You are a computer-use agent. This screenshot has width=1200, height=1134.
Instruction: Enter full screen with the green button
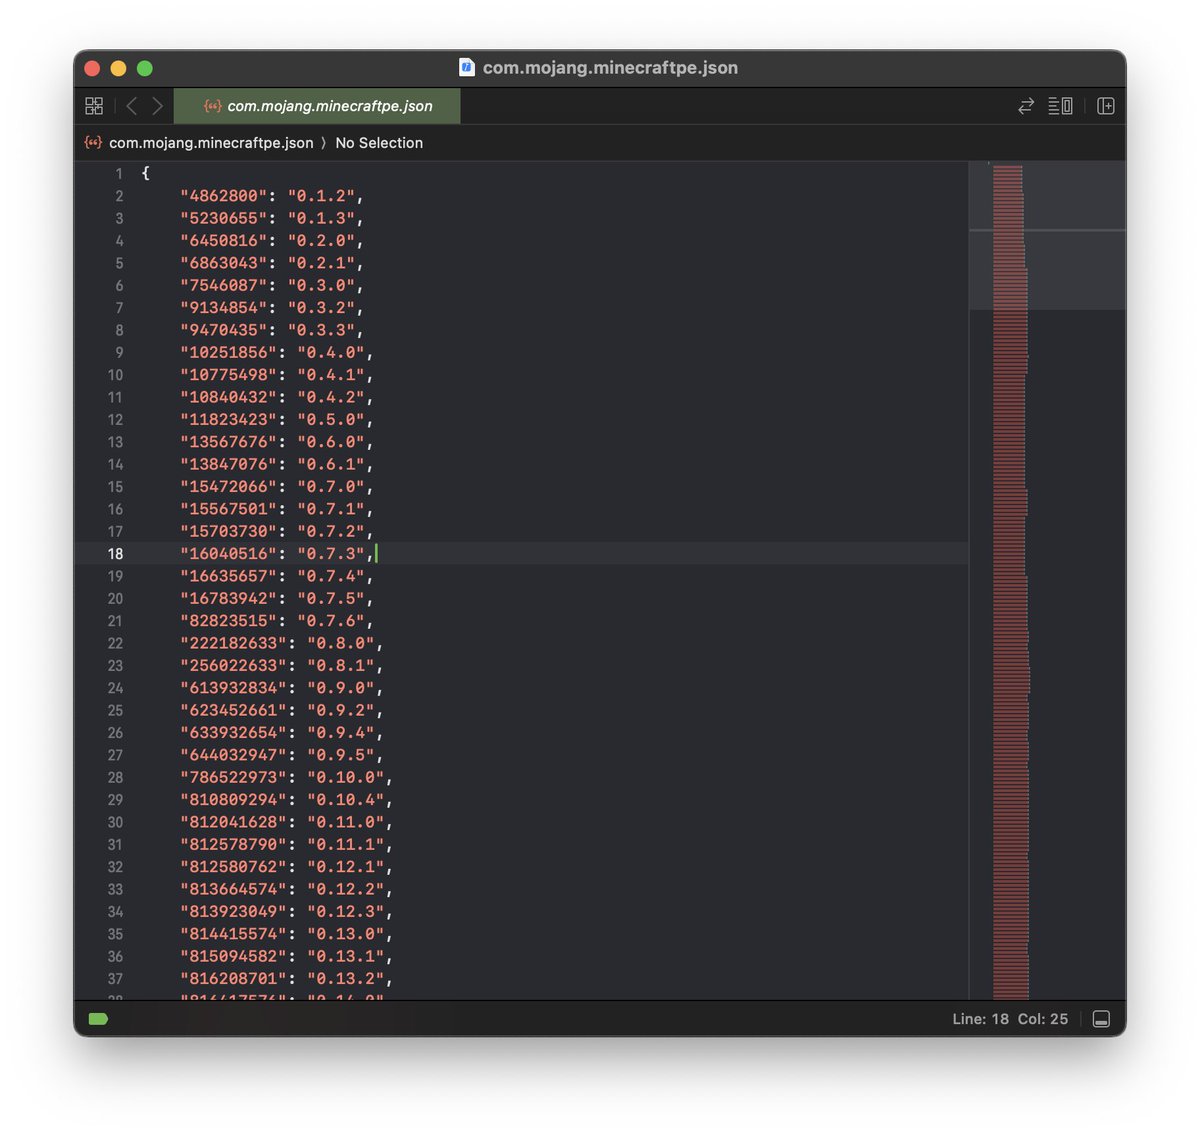[x=145, y=68]
